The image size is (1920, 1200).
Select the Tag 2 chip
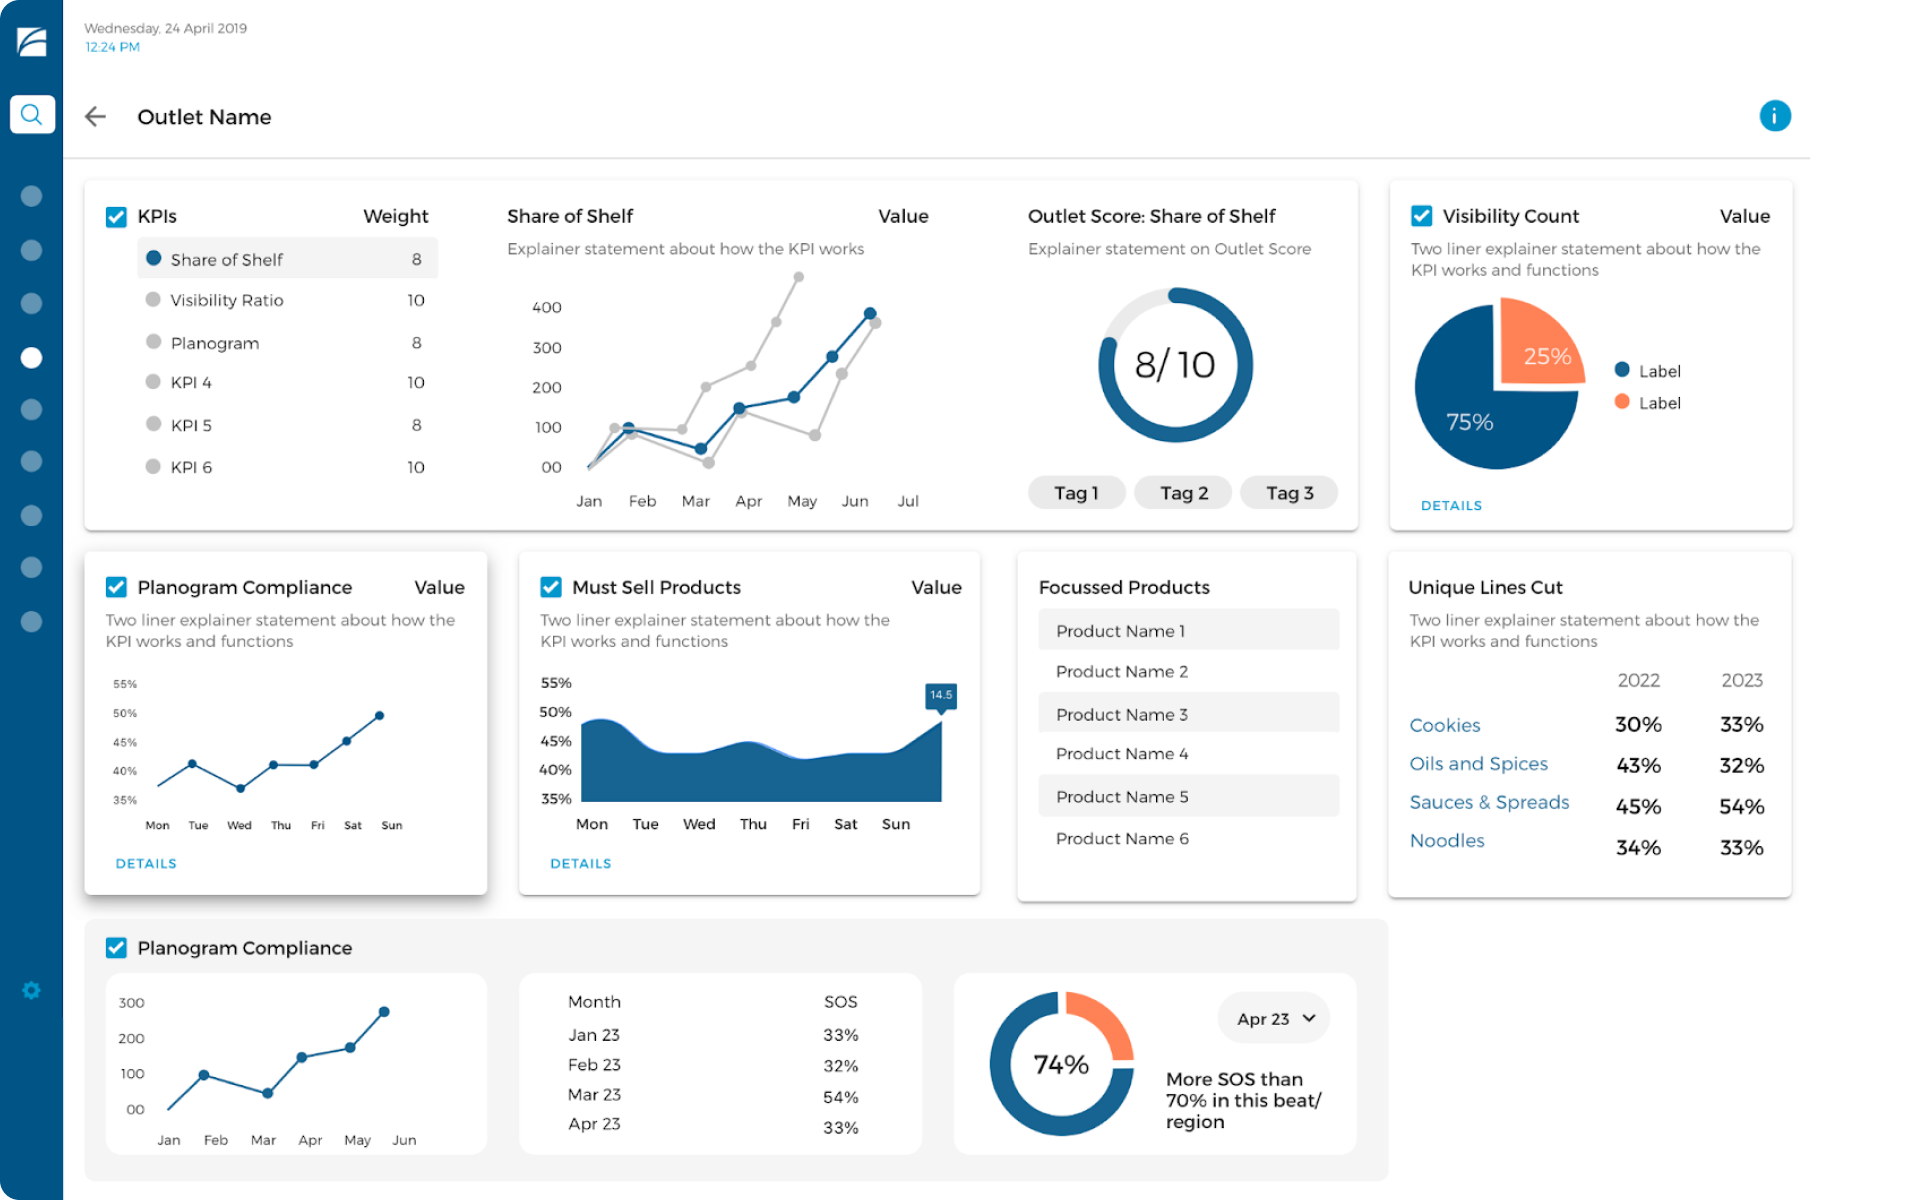coord(1182,492)
